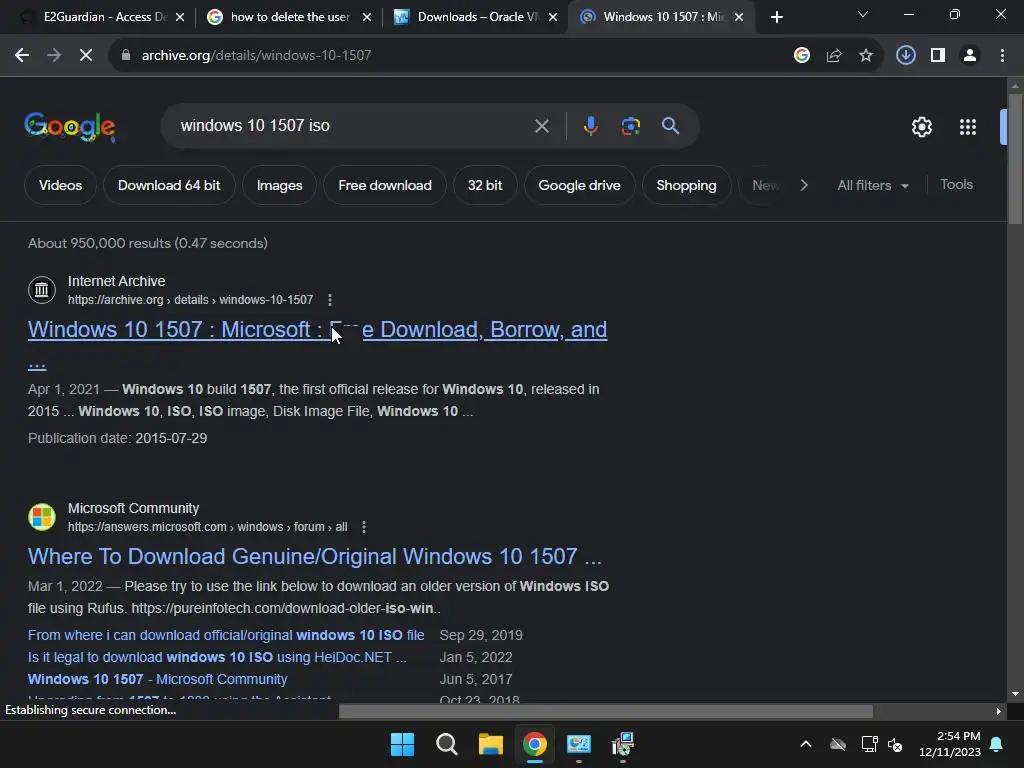The image size is (1024, 768).
Task: Click in the Google search input
Action: pos(353,126)
